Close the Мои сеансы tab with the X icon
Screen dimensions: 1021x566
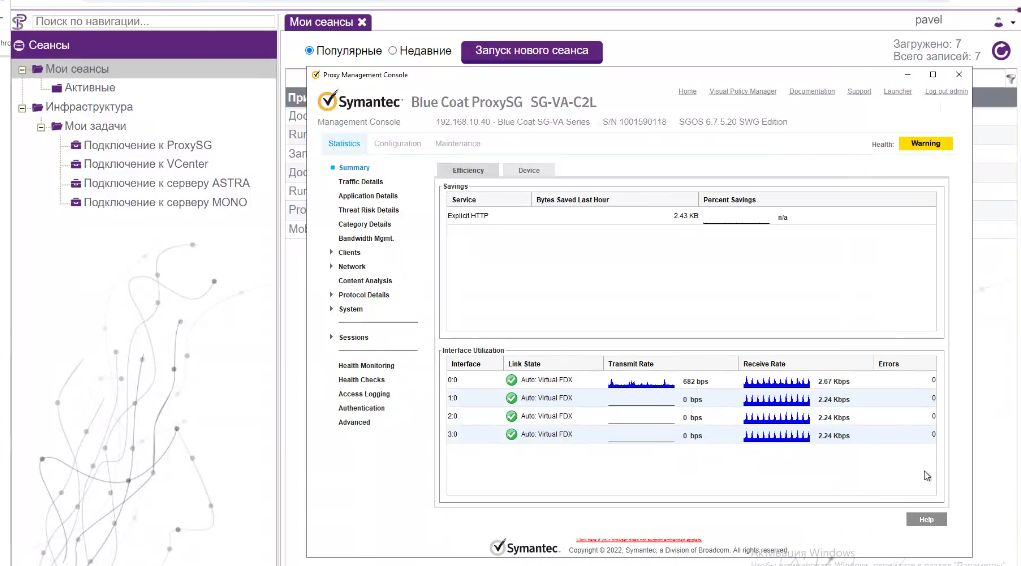tap(362, 22)
